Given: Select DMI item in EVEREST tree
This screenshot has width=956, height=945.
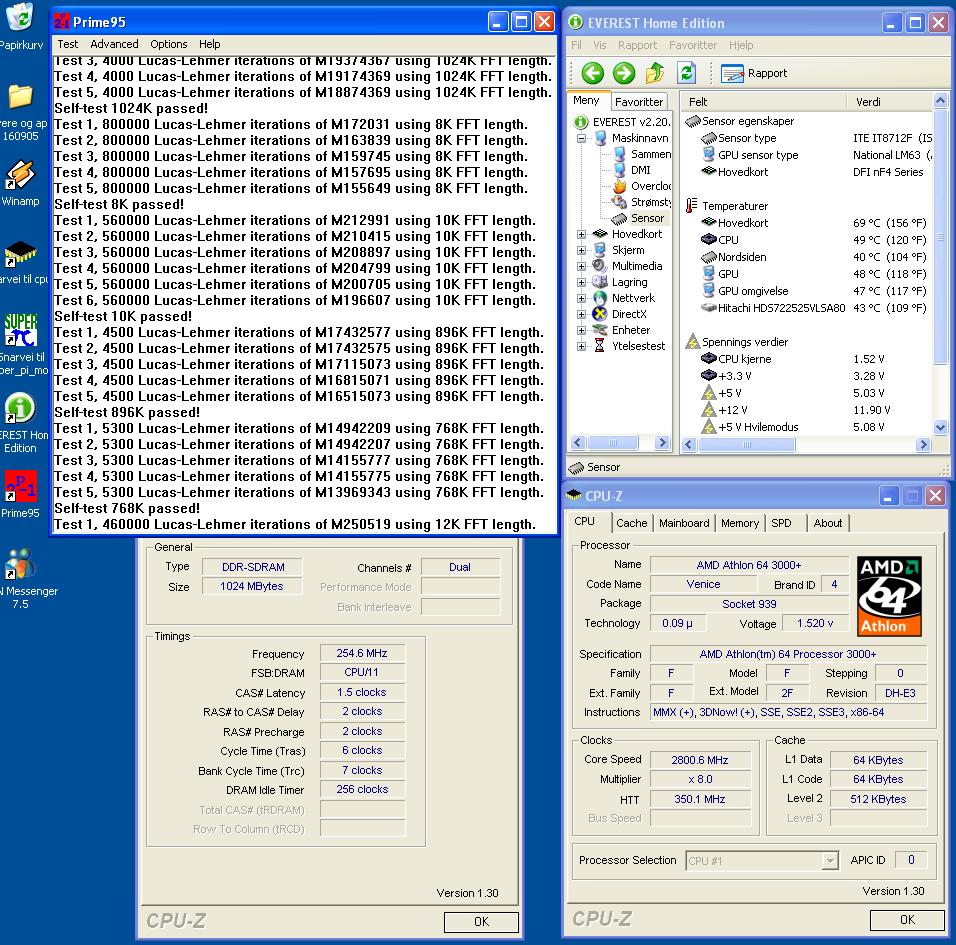Looking at the screenshot, I should point(632,170).
